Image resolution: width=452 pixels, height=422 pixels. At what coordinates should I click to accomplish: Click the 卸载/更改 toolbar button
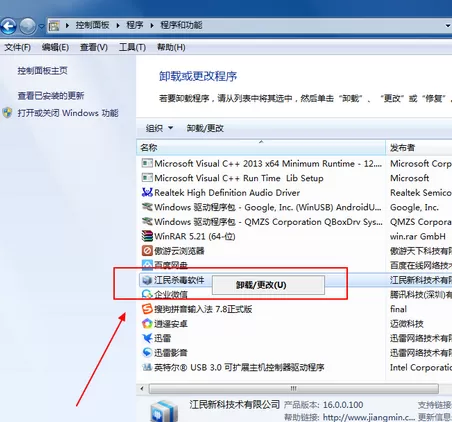point(205,128)
